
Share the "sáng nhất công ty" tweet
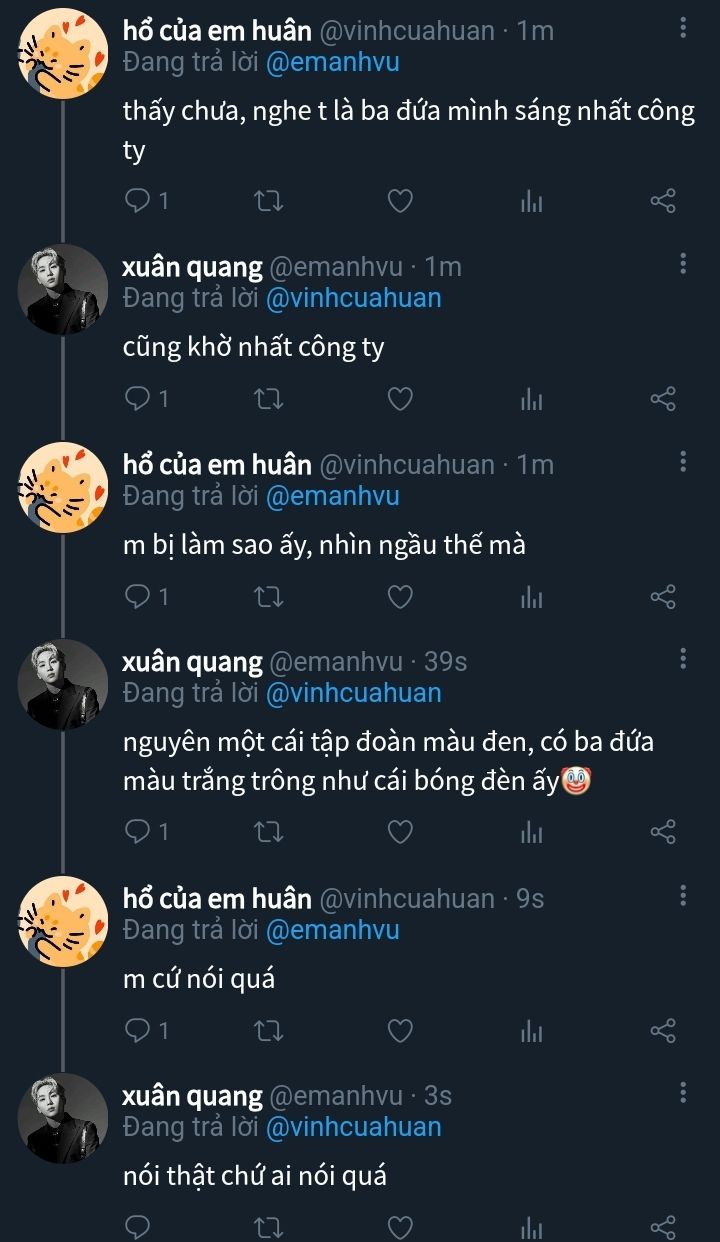coord(663,202)
